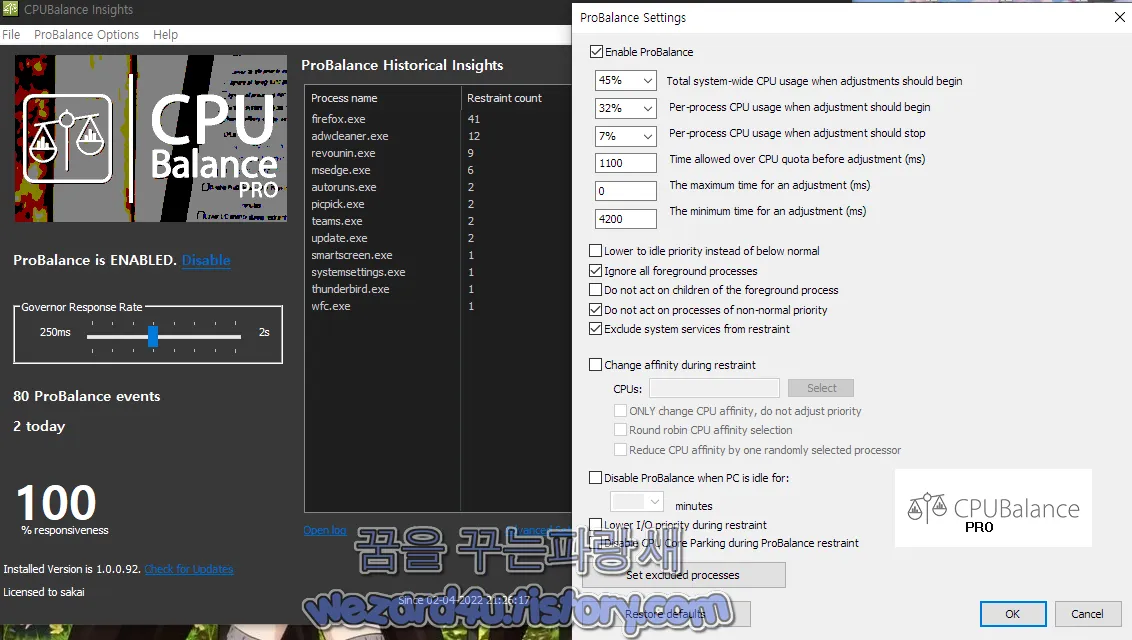Enable Lower I/O priority during restraint
The width and height of the screenshot is (1132, 640).
click(596, 525)
